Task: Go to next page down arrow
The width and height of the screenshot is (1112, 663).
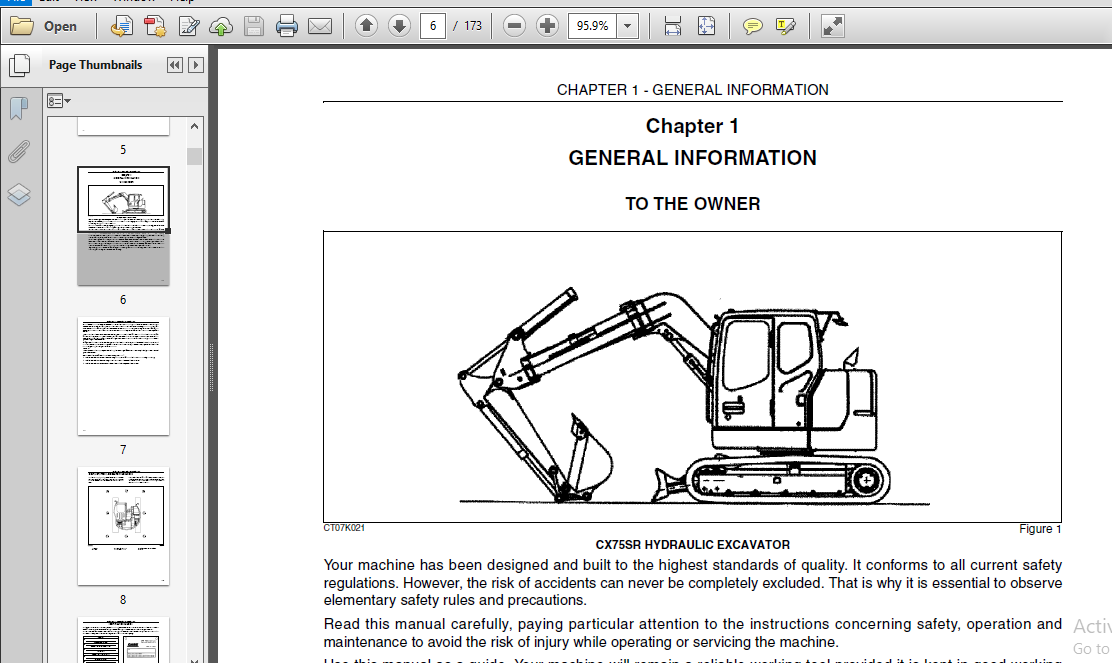Action: (x=399, y=26)
